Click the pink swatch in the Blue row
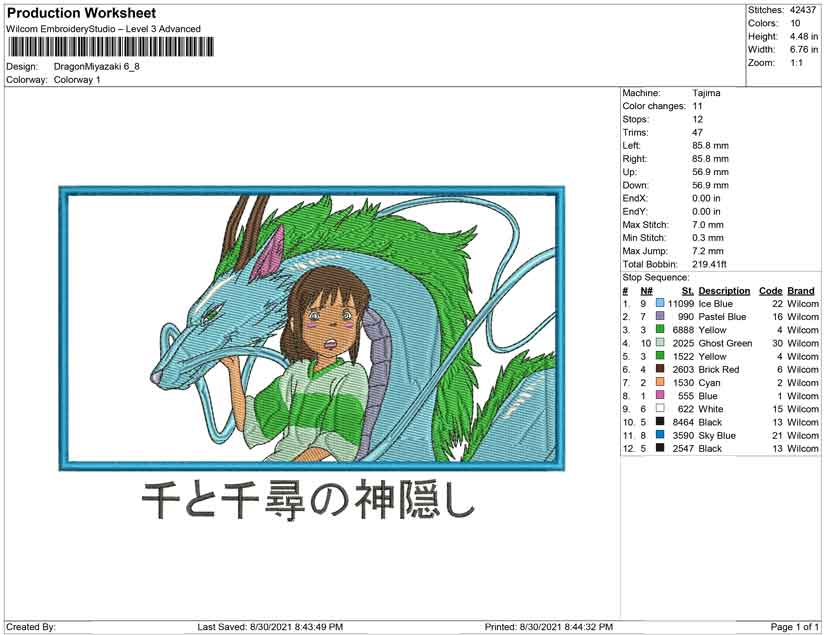This screenshot has width=825, height=635. click(x=660, y=395)
